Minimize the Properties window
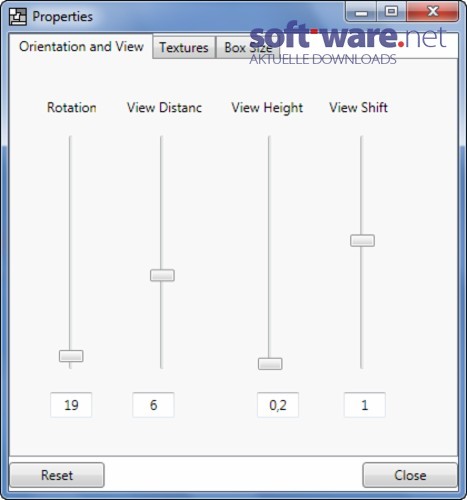 coord(361,12)
